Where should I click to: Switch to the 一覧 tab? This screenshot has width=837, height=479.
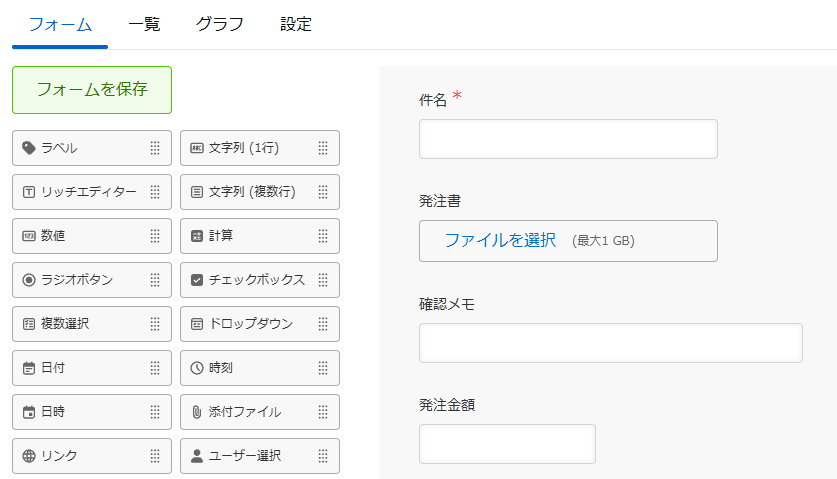point(144,25)
